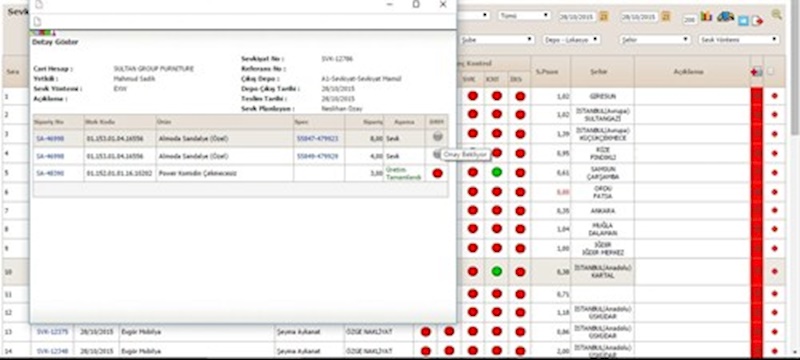Open the Şehir dropdown filter
The height and width of the screenshot is (360, 800).
pyautogui.click(x=655, y=39)
